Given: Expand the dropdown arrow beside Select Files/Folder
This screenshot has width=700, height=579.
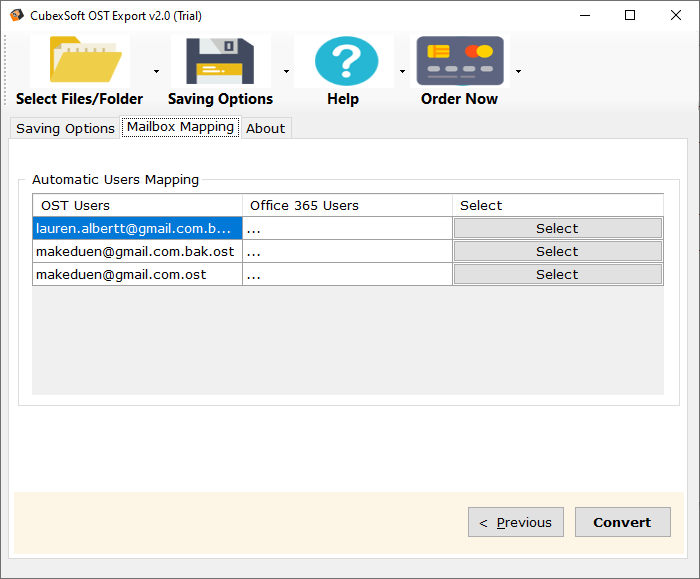Looking at the screenshot, I should tap(156, 72).
